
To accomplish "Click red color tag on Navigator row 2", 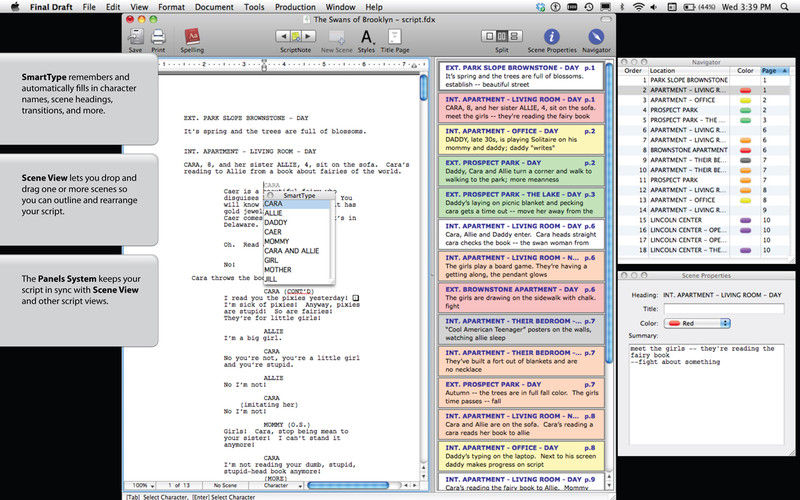I will [745, 90].
